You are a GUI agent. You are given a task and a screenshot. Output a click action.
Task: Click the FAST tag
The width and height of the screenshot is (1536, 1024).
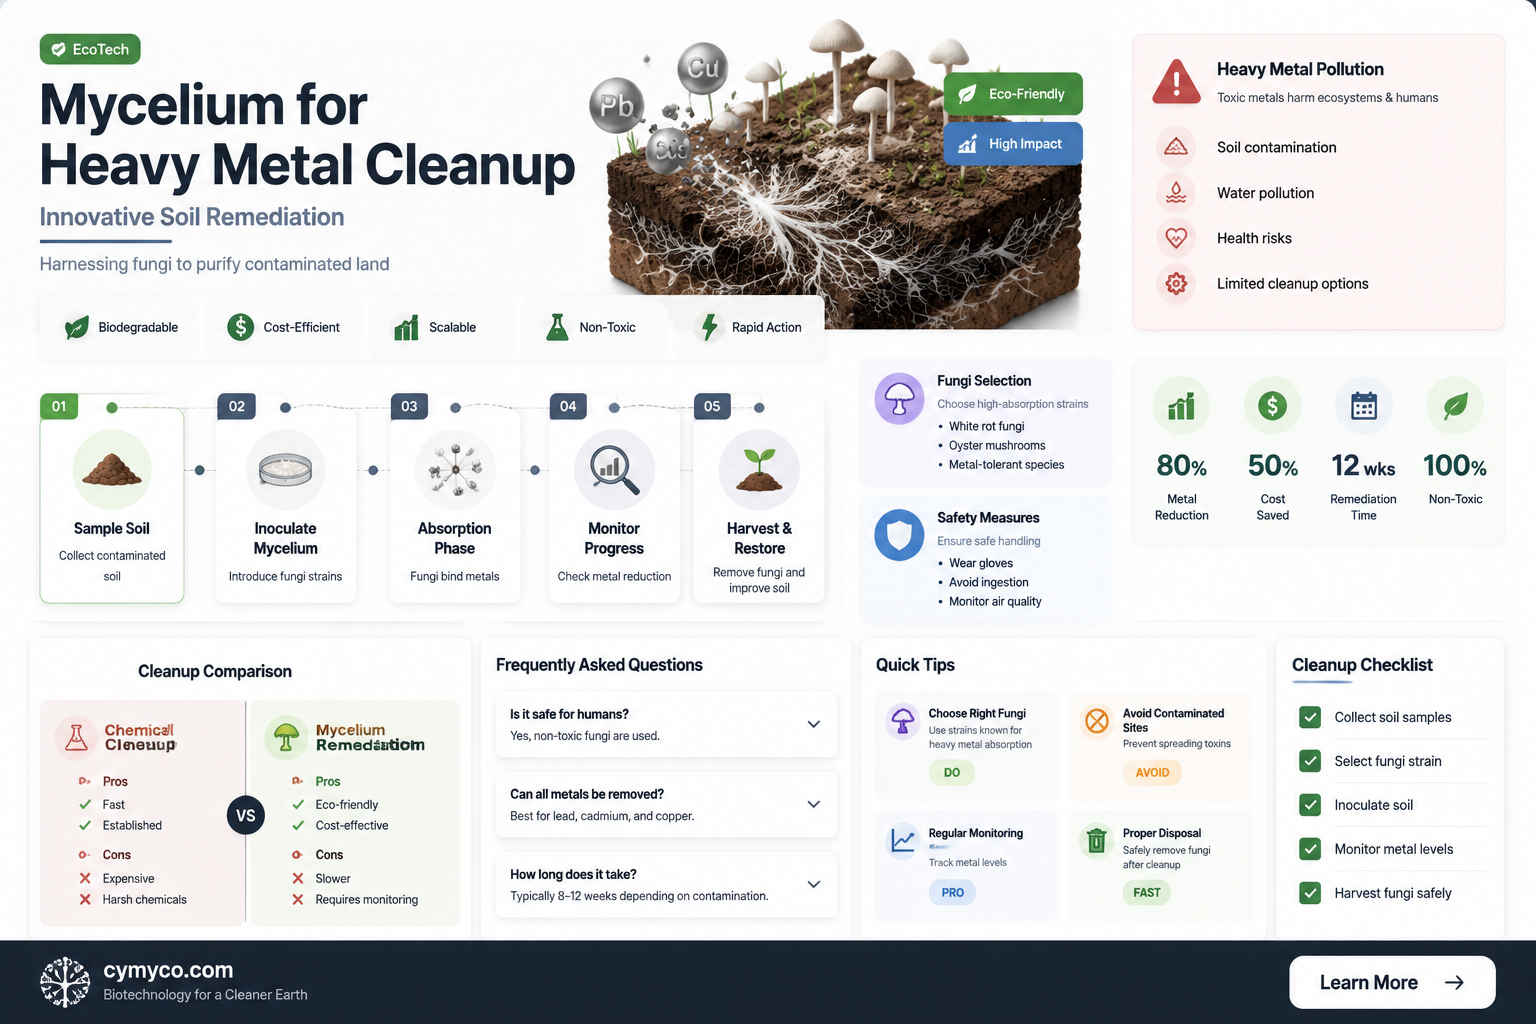coord(1147,893)
